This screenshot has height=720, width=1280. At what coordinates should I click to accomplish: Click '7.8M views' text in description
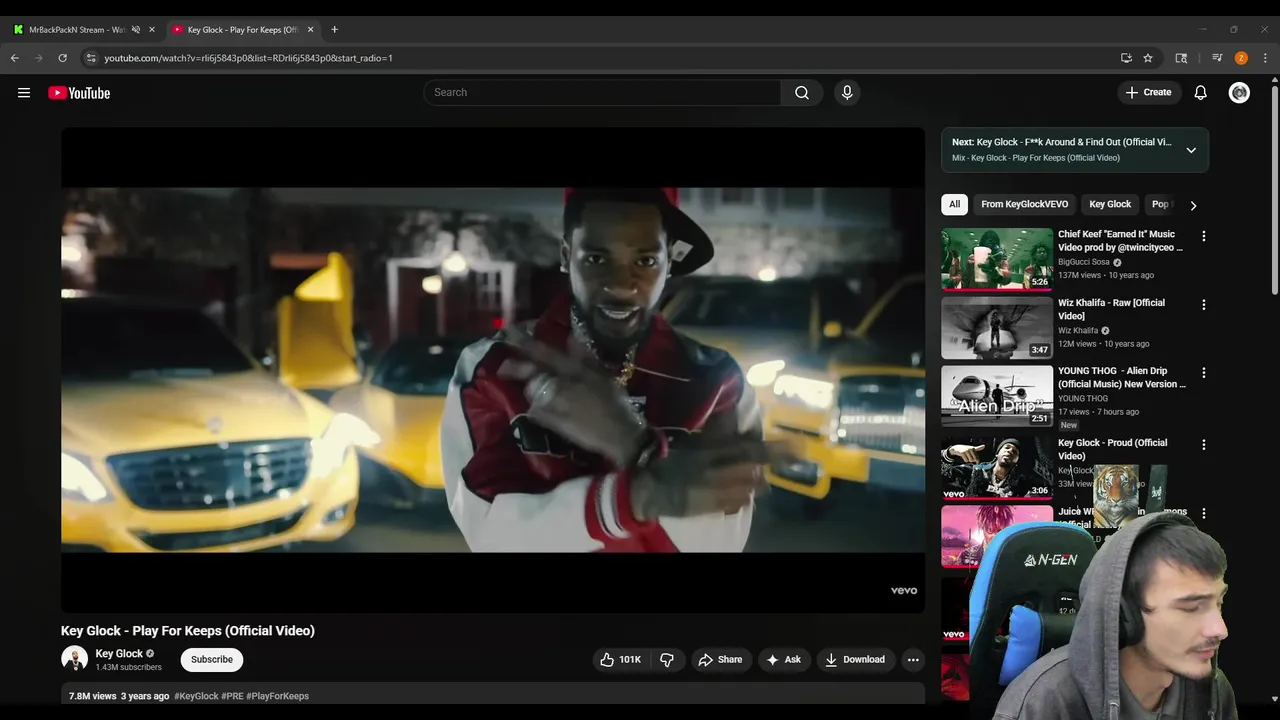[x=93, y=696]
